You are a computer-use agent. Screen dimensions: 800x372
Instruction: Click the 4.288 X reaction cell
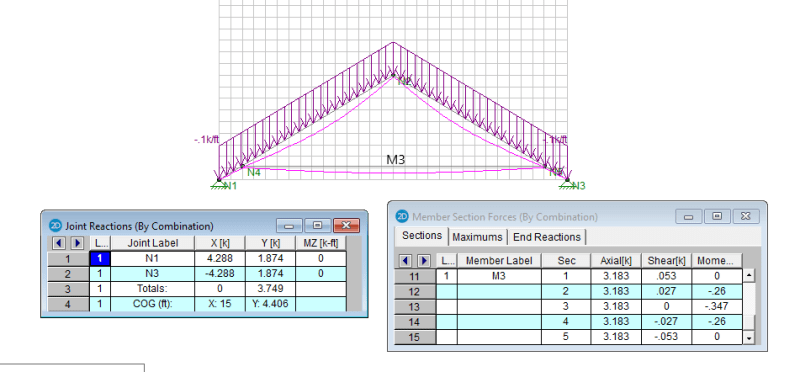(x=220, y=259)
